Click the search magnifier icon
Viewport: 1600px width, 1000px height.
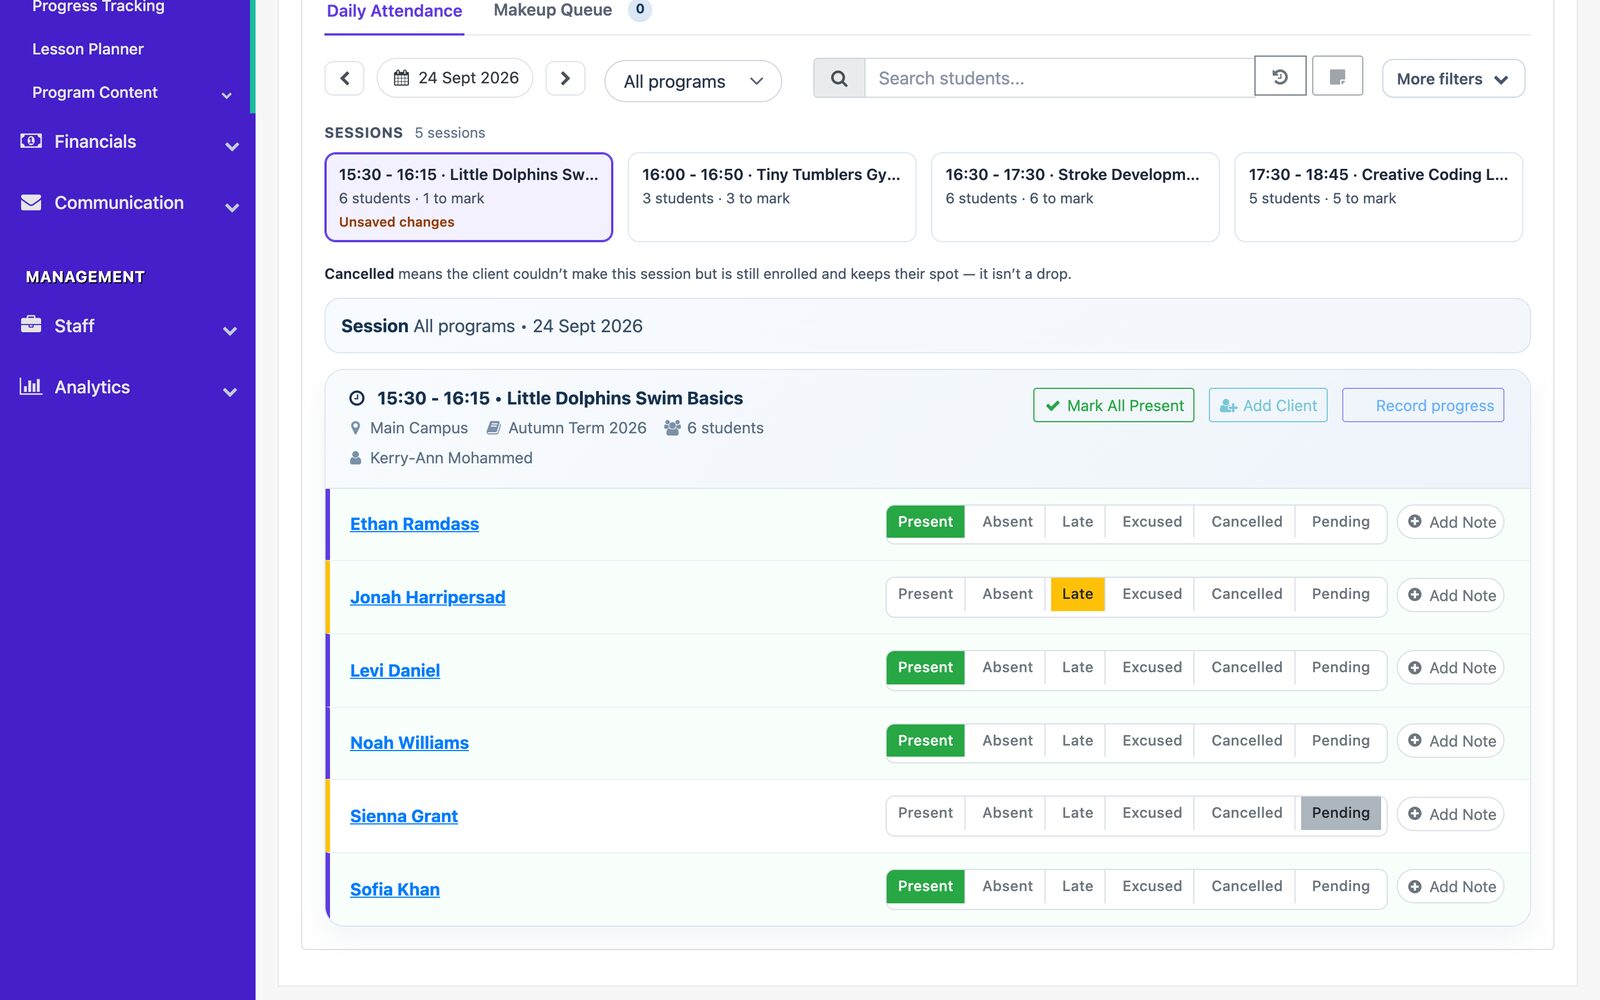[x=839, y=78]
